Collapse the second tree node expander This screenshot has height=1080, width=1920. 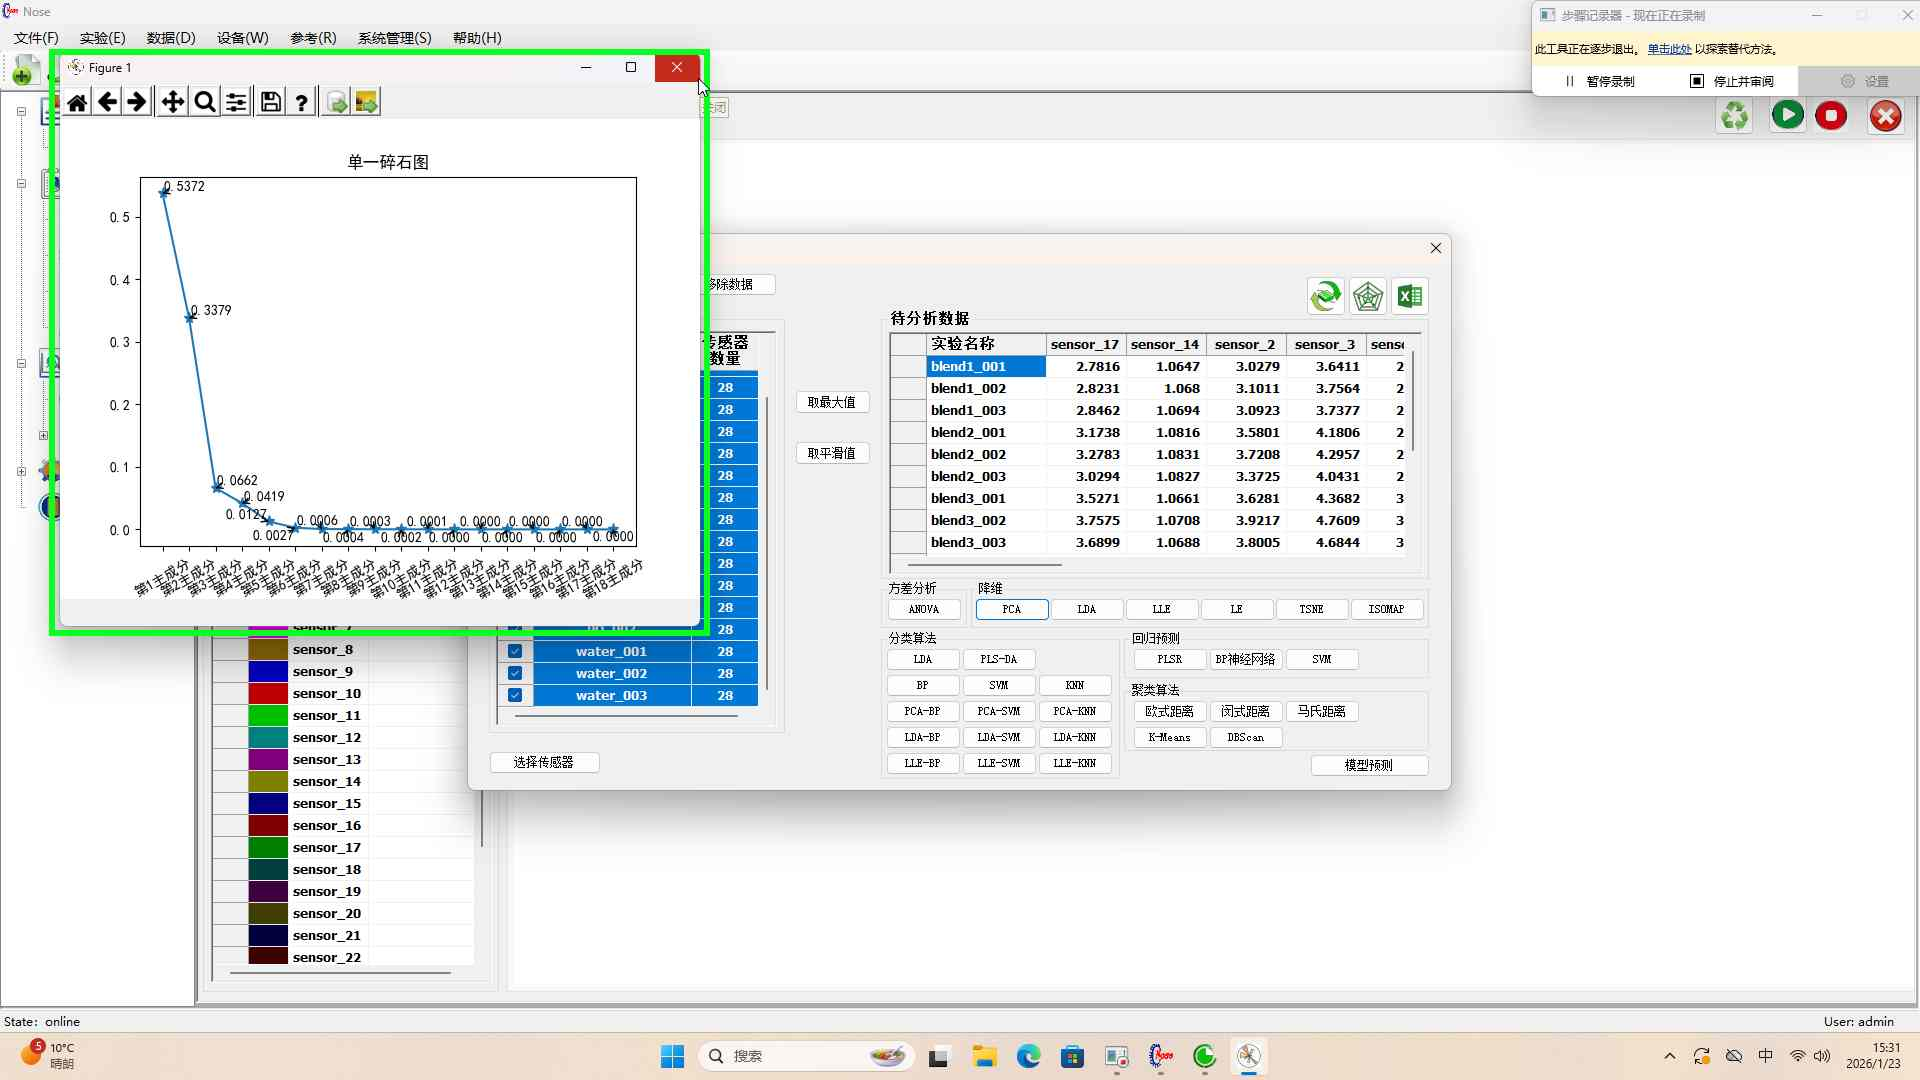click(21, 183)
